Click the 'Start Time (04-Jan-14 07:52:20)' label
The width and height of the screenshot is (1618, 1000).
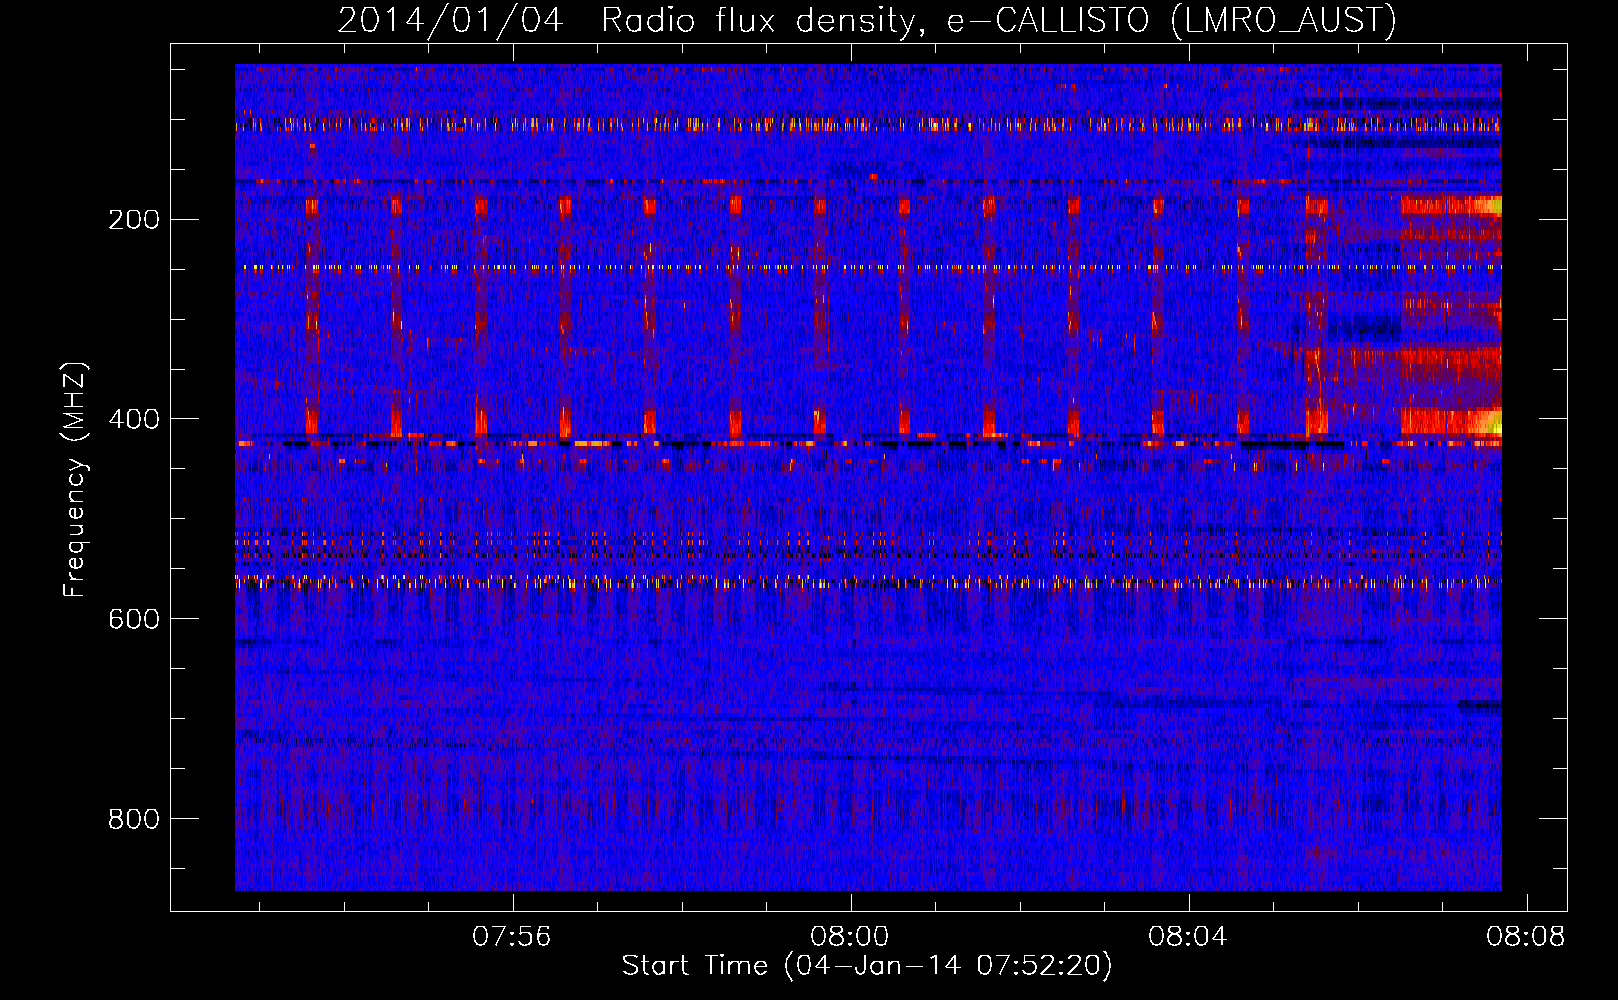pyautogui.click(x=867, y=966)
